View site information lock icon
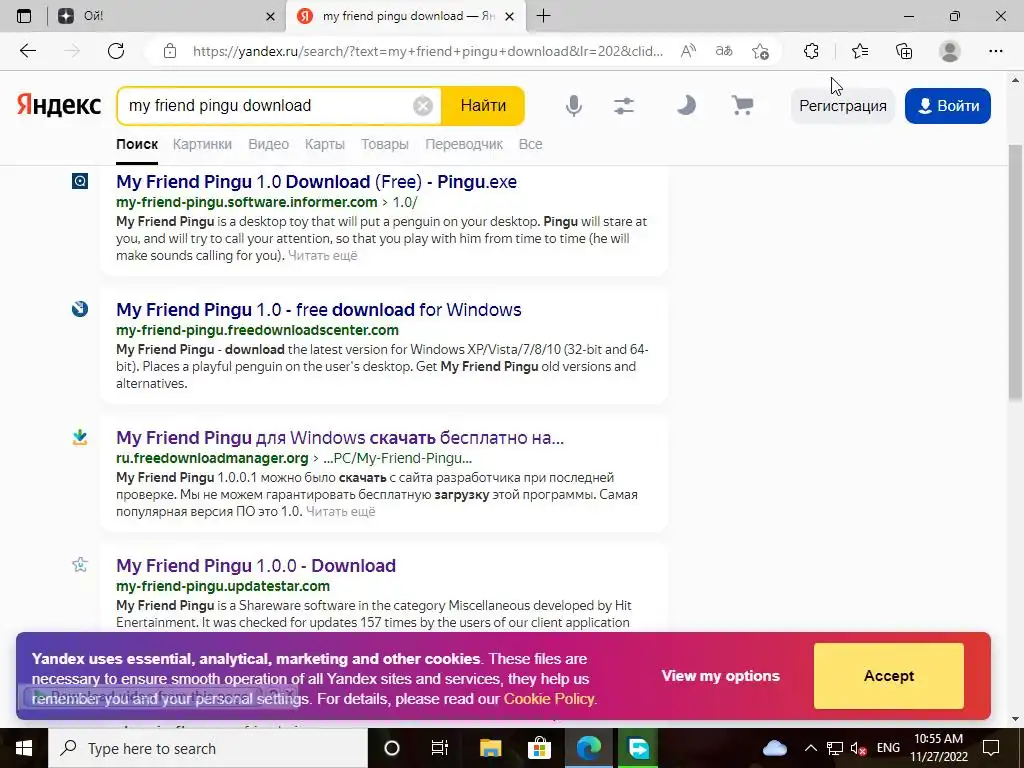The height and width of the screenshot is (768, 1024). click(x=170, y=51)
